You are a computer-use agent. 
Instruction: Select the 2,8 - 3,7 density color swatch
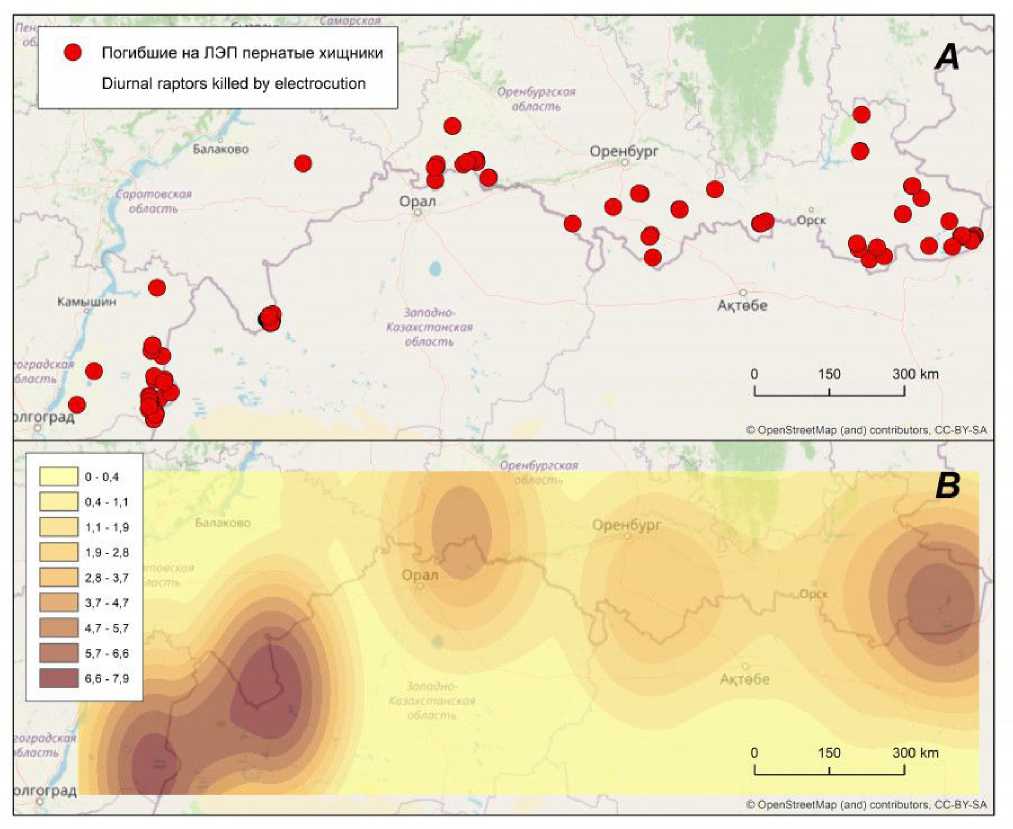(59, 578)
